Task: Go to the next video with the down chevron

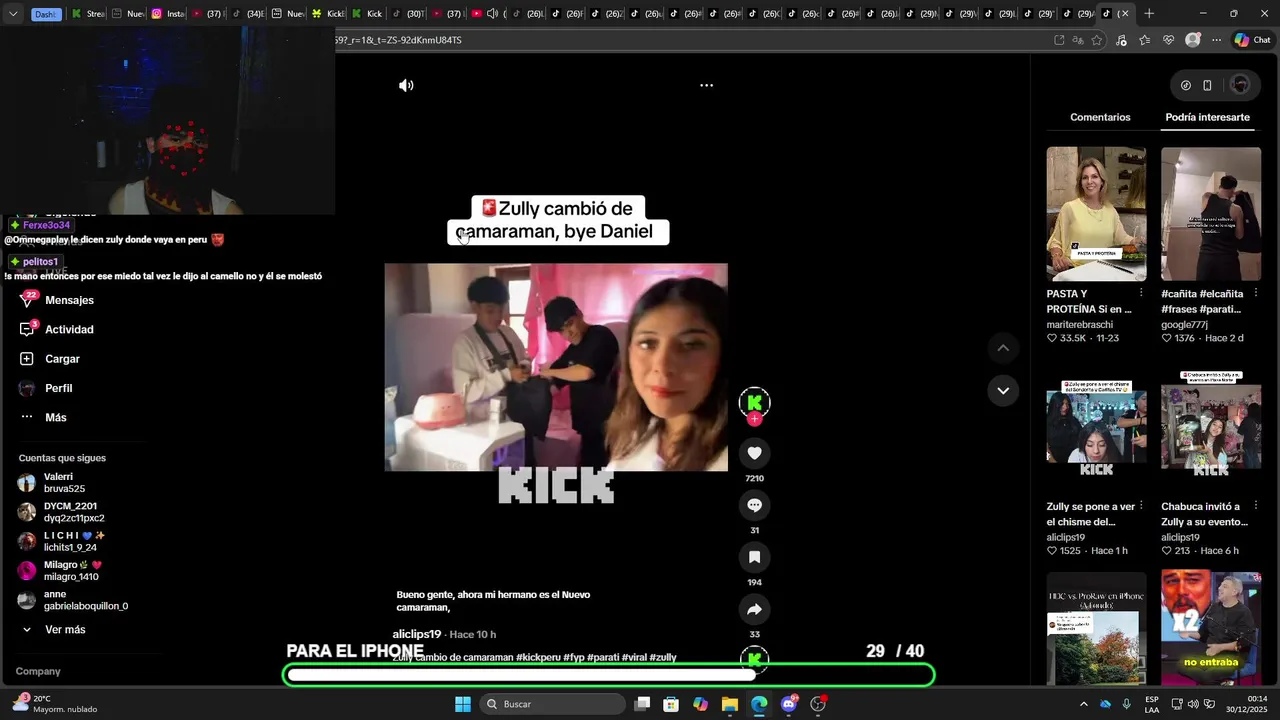Action: point(1003,390)
